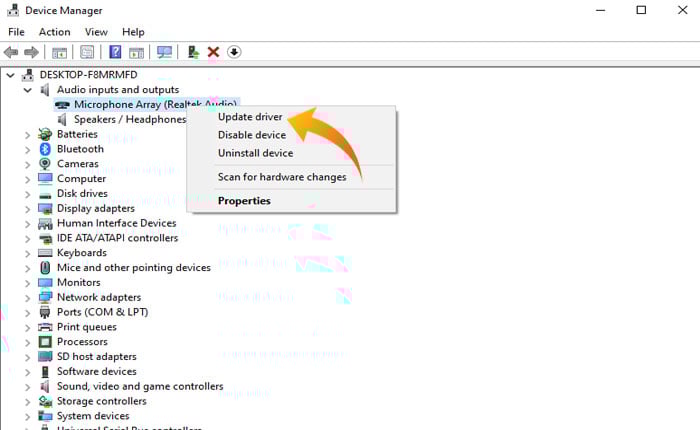Choose Update driver from the context menu

[250, 117]
